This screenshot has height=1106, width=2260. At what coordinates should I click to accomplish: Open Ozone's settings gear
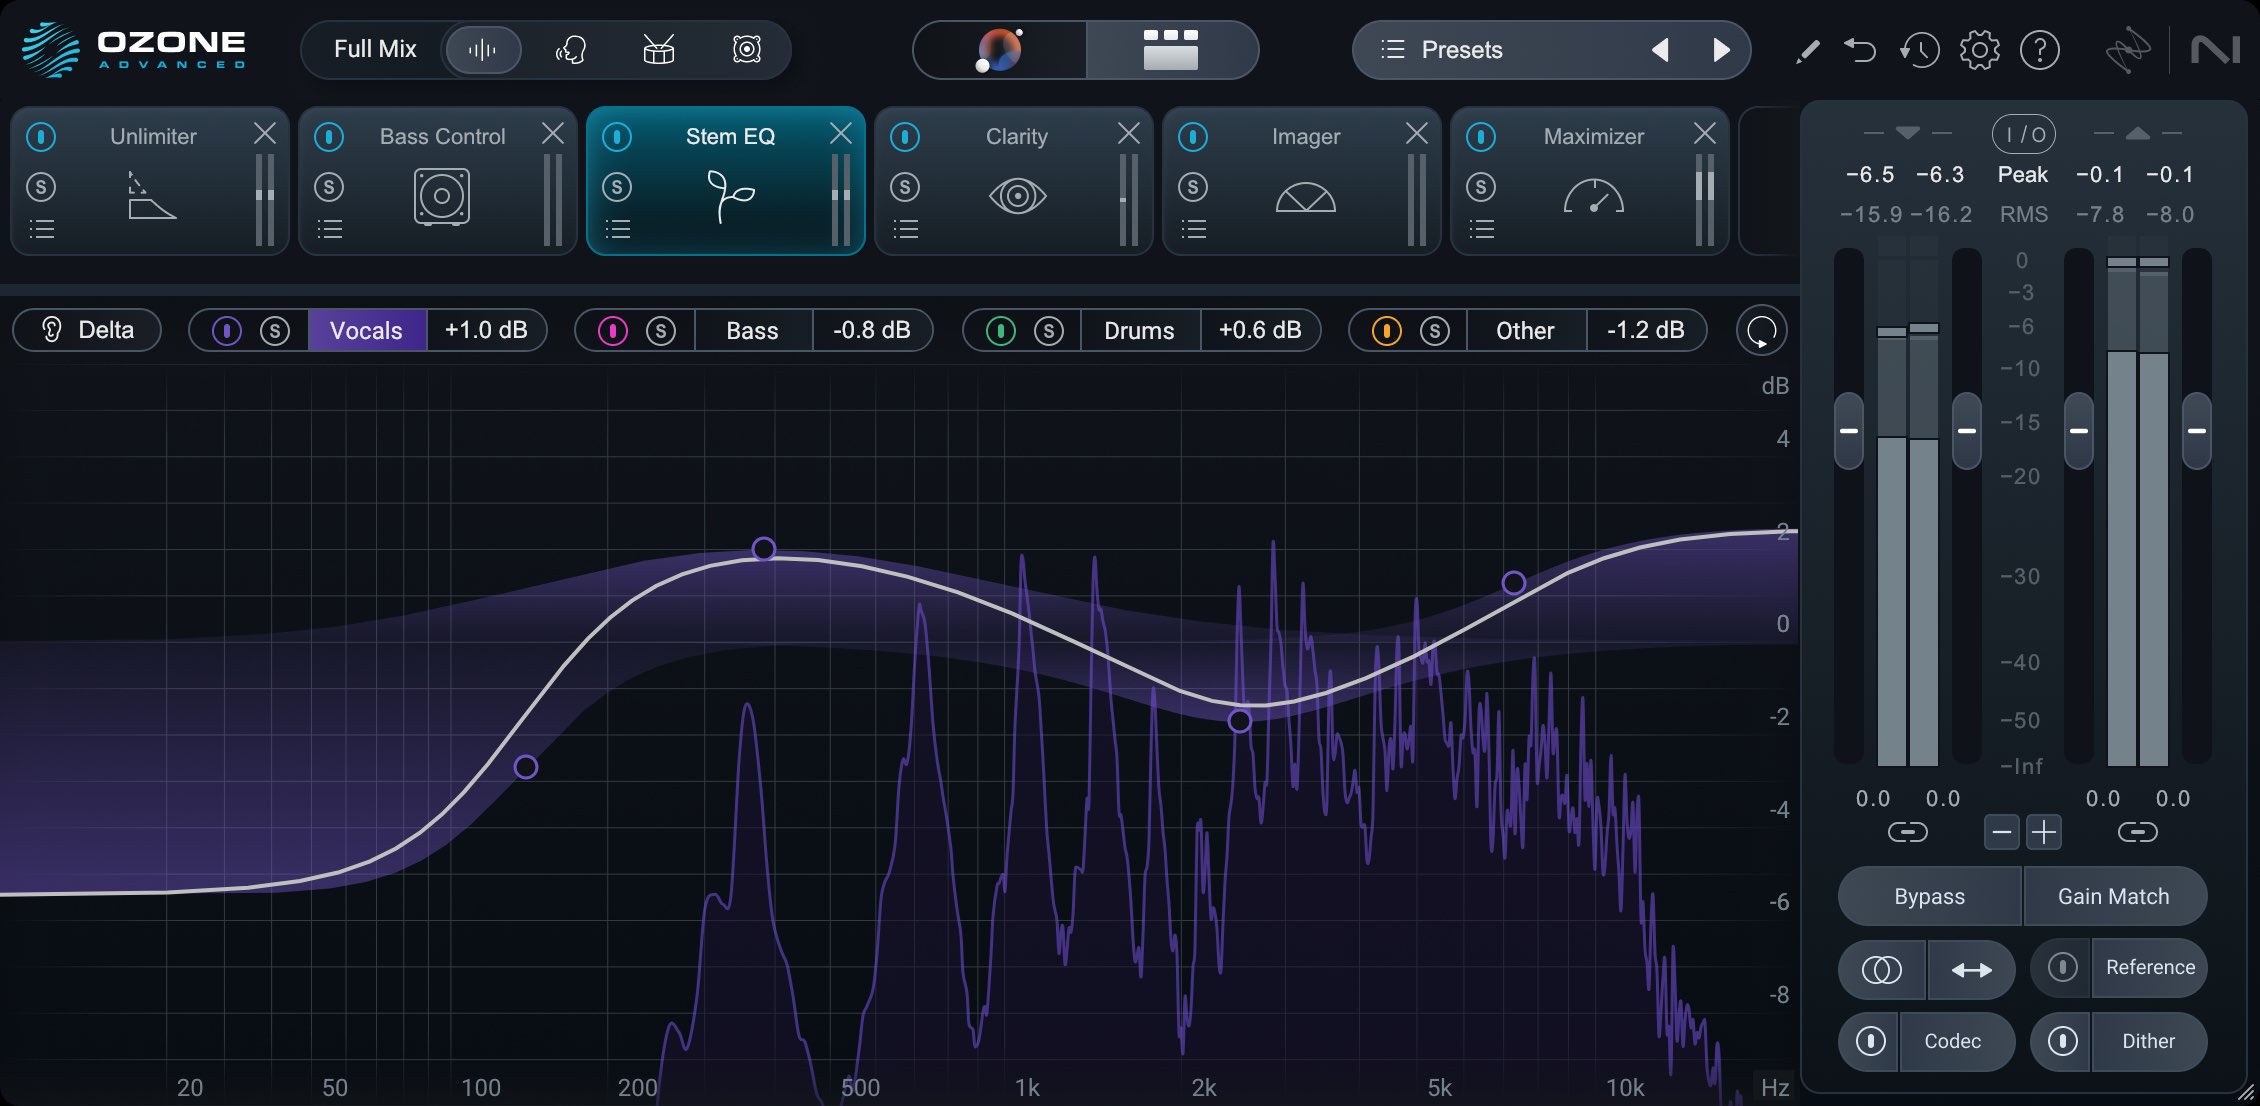(1979, 49)
